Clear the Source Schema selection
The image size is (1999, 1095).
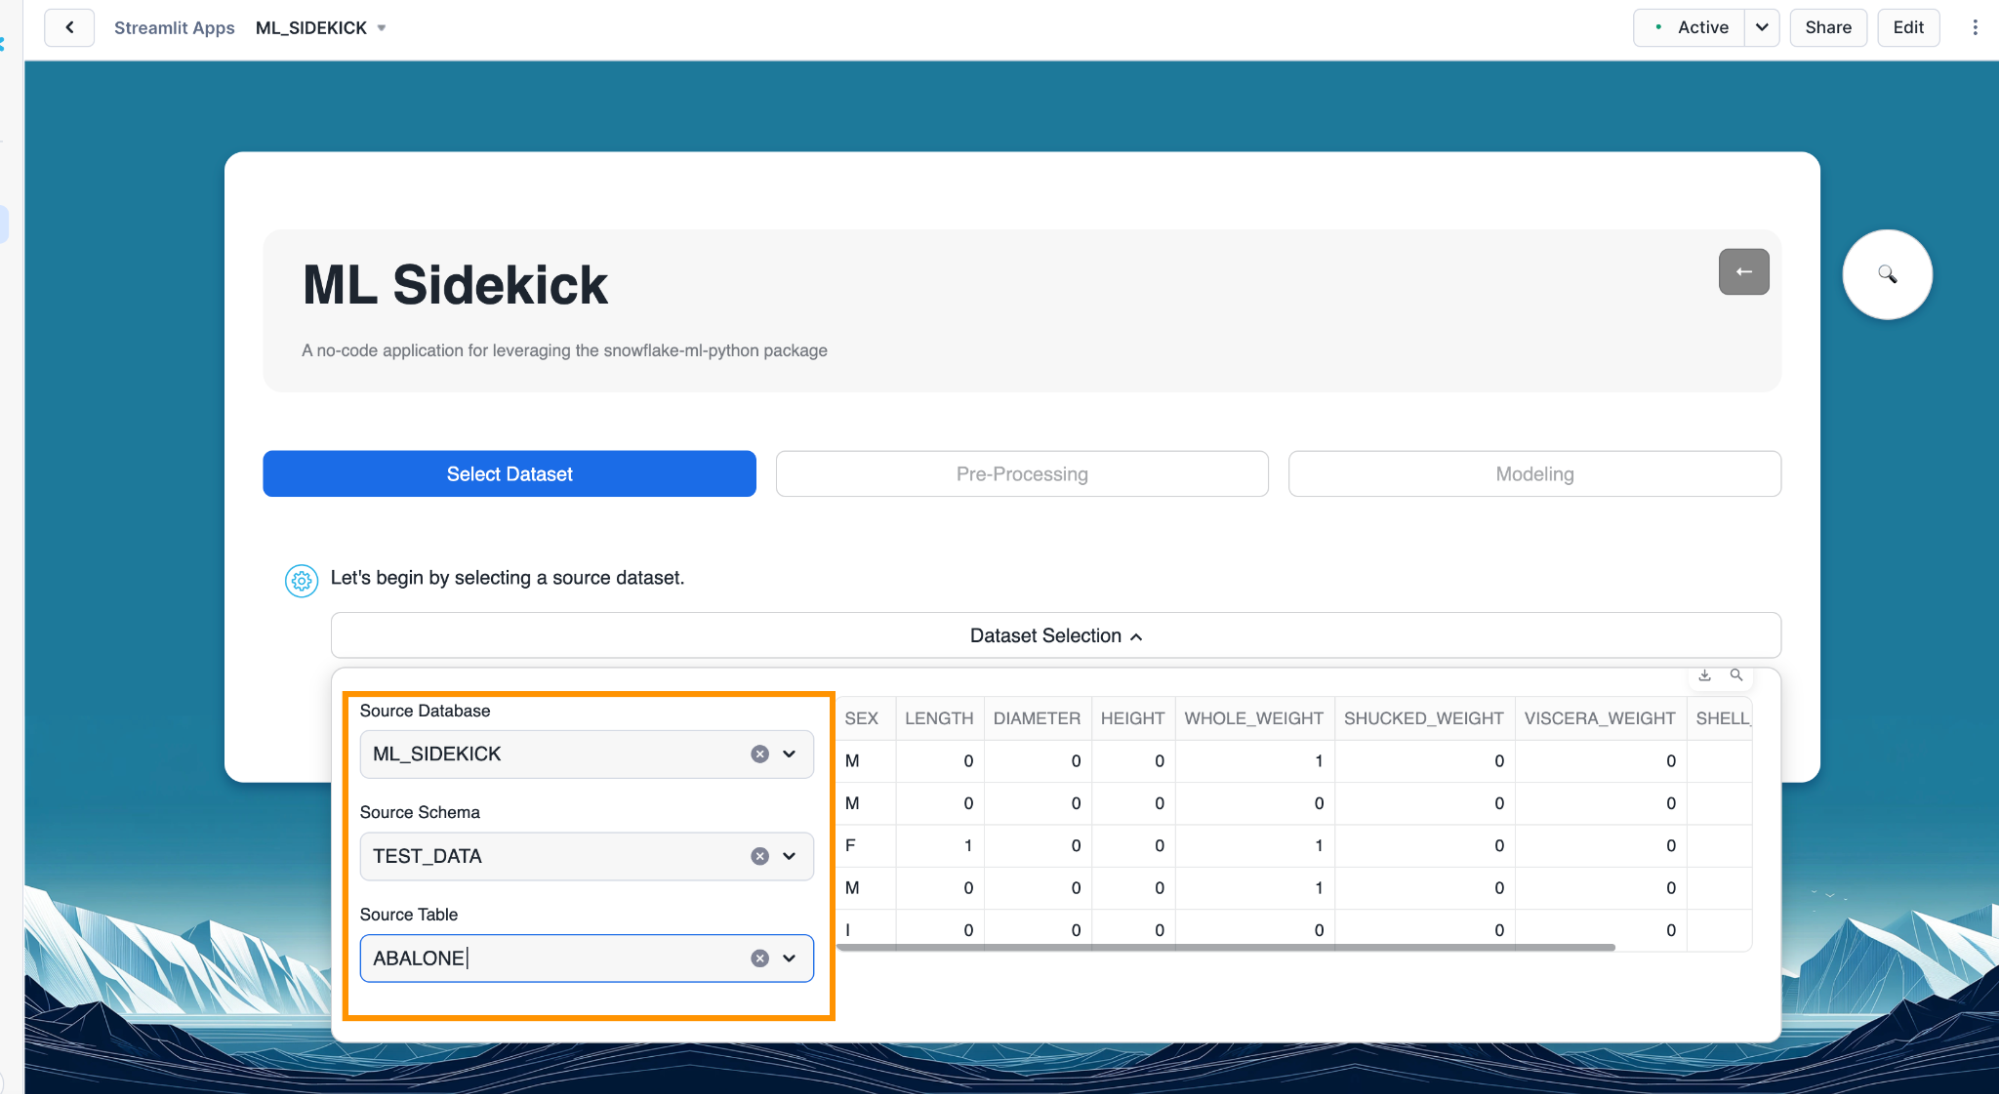(760, 856)
